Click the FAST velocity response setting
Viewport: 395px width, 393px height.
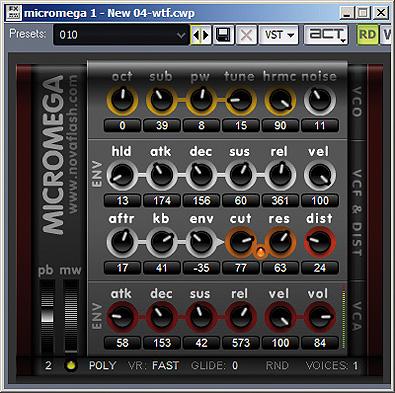pos(166,366)
